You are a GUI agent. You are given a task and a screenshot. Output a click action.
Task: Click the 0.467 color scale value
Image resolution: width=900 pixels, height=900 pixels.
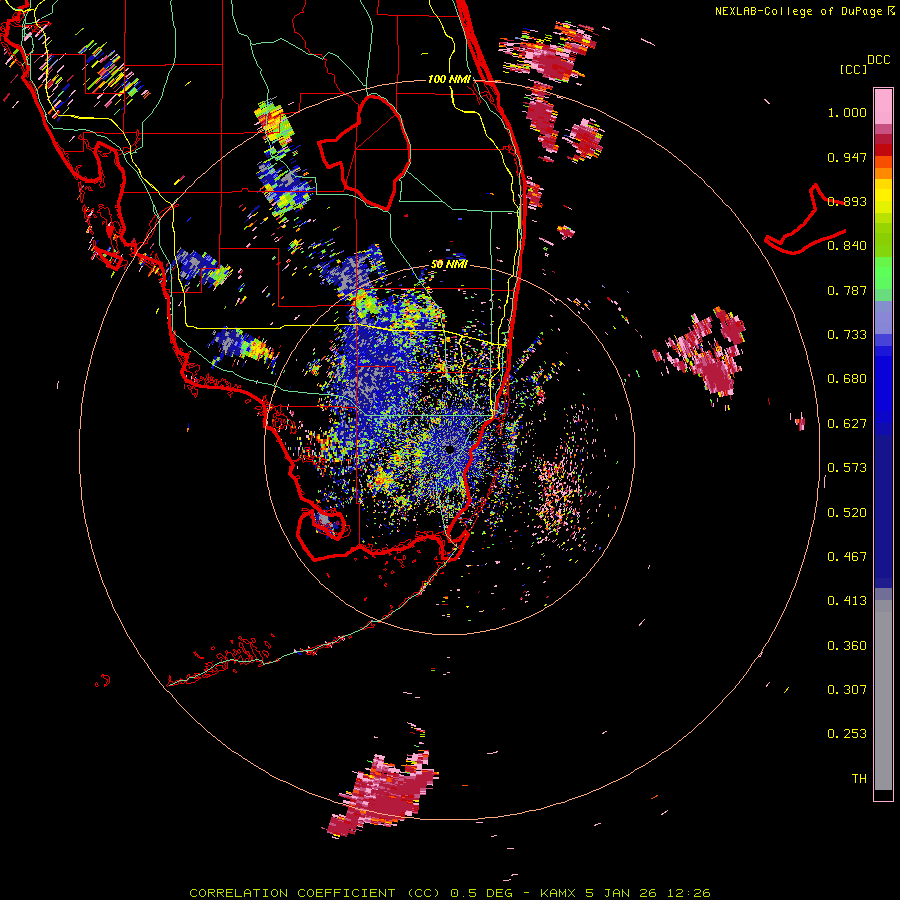pos(847,557)
